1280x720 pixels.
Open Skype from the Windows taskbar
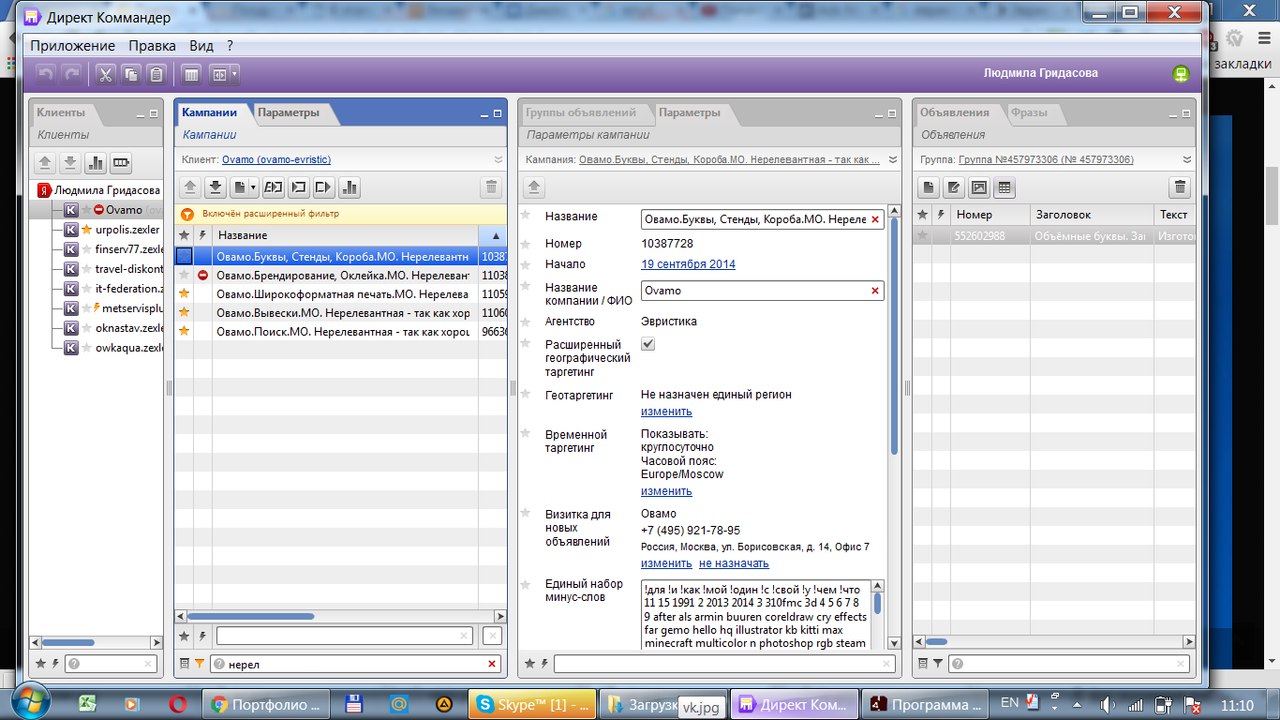tap(534, 704)
